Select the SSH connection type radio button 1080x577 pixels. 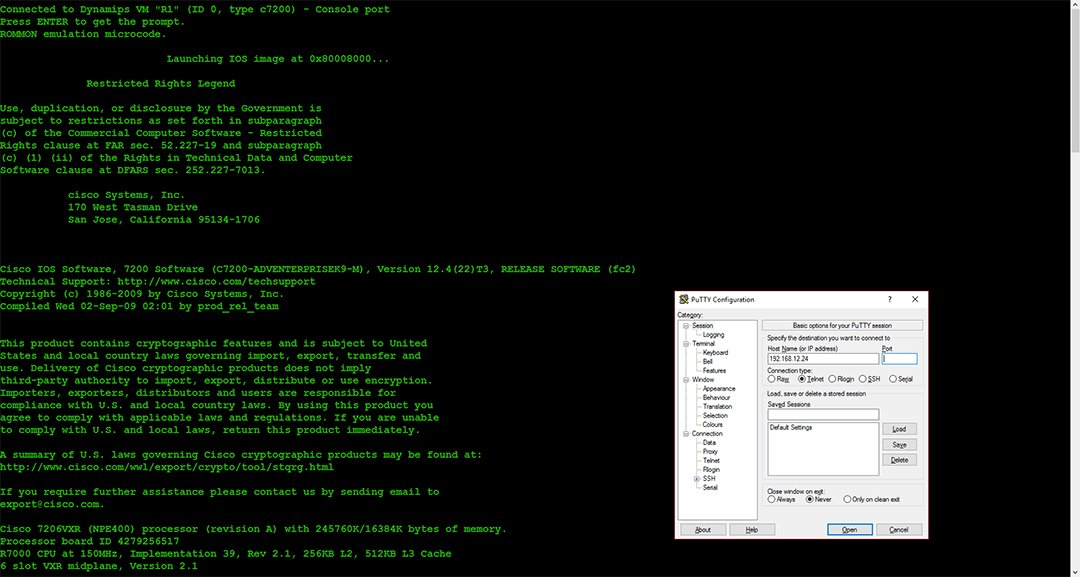[x=862, y=379]
